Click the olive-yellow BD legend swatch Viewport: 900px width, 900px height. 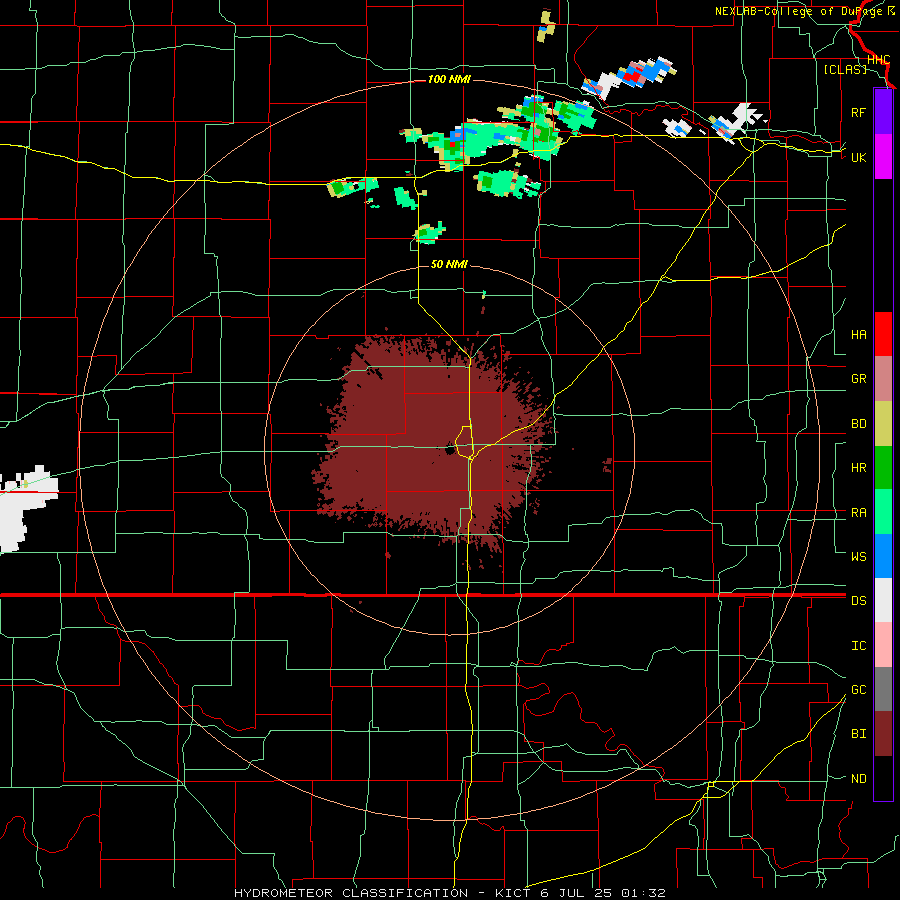883,423
